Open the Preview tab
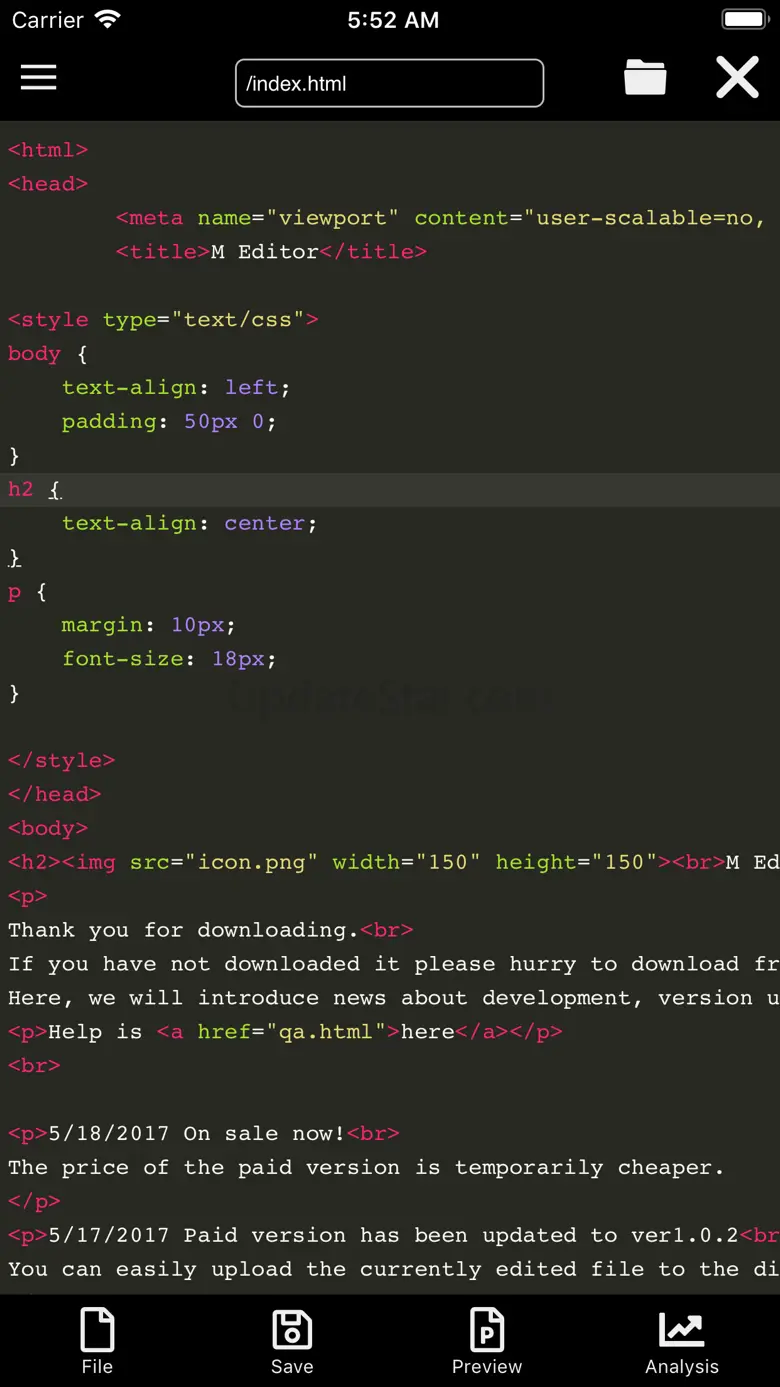 [487, 1342]
